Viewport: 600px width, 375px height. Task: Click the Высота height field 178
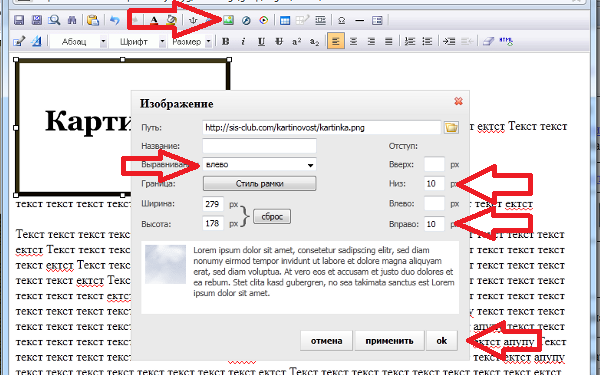(213, 223)
